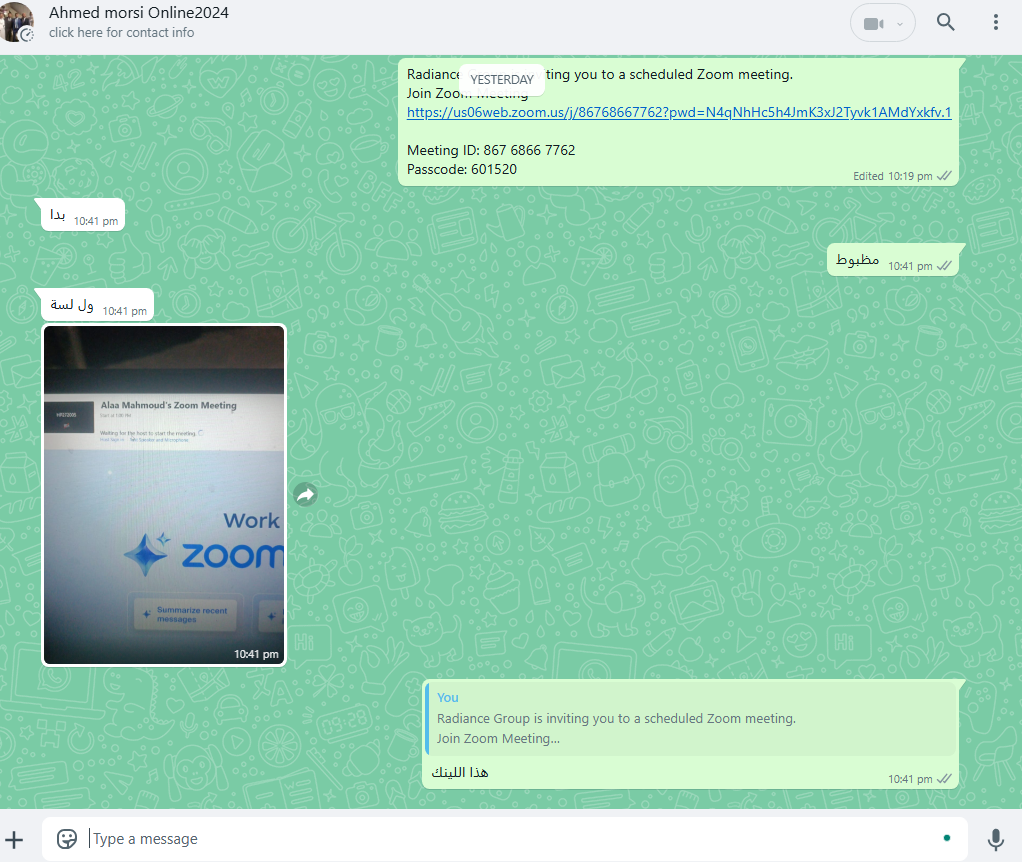The height and width of the screenshot is (862, 1022).
Task: Click the sent message text 'هذا اللينك'
Action: point(460,773)
